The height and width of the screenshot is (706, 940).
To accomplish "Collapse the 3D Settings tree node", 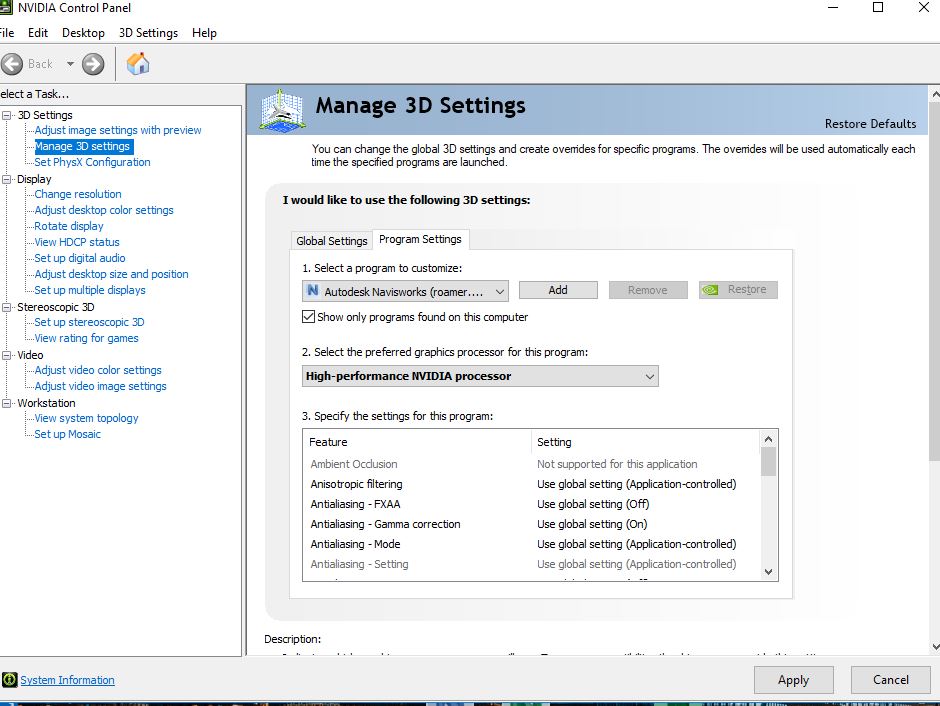I will point(7,115).
